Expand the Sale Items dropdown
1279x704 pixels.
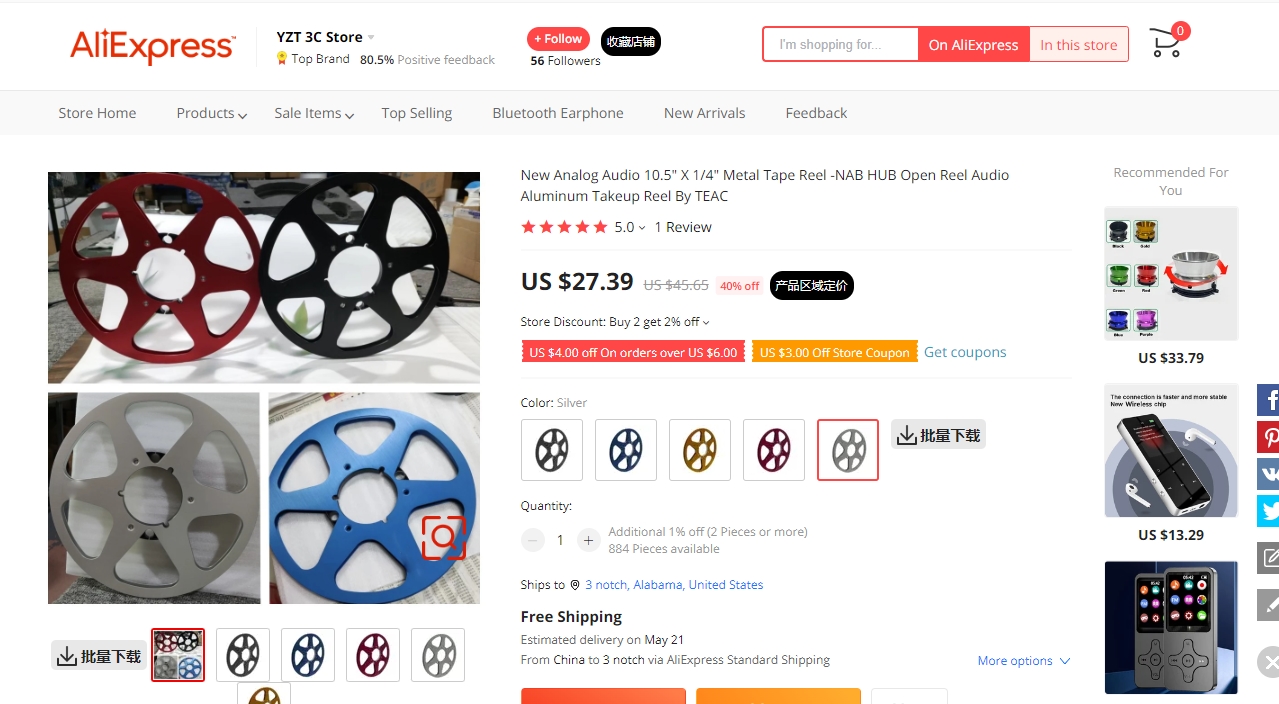(x=314, y=113)
